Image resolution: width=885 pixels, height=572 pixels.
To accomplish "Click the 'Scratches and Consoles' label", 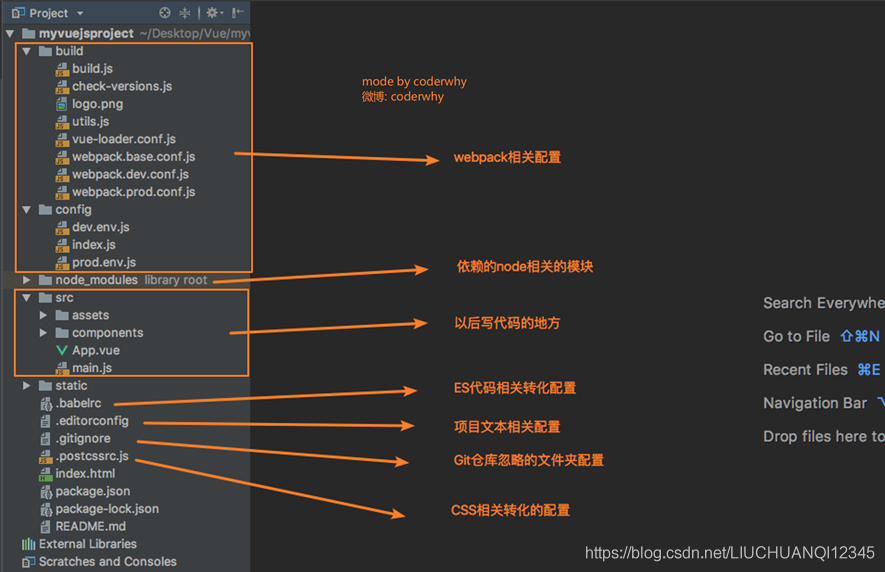I will (107, 562).
